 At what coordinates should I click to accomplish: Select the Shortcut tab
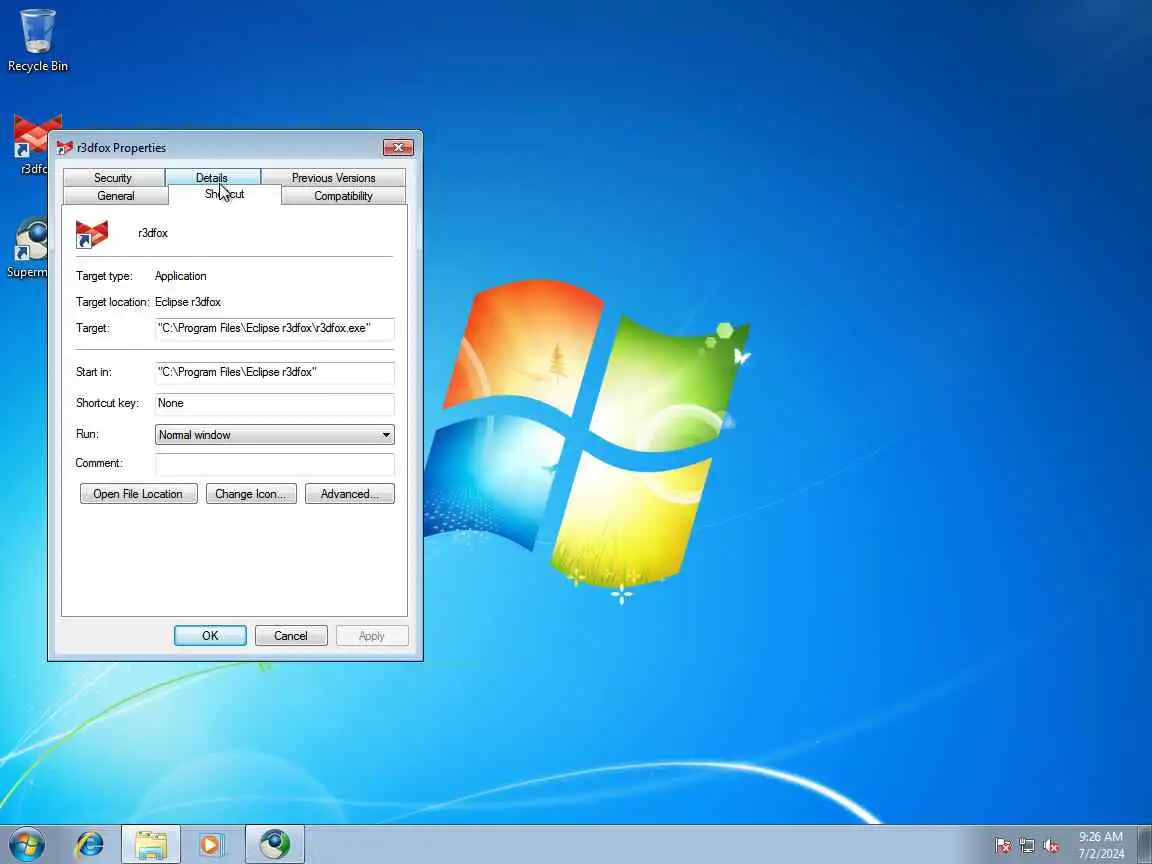(225, 195)
